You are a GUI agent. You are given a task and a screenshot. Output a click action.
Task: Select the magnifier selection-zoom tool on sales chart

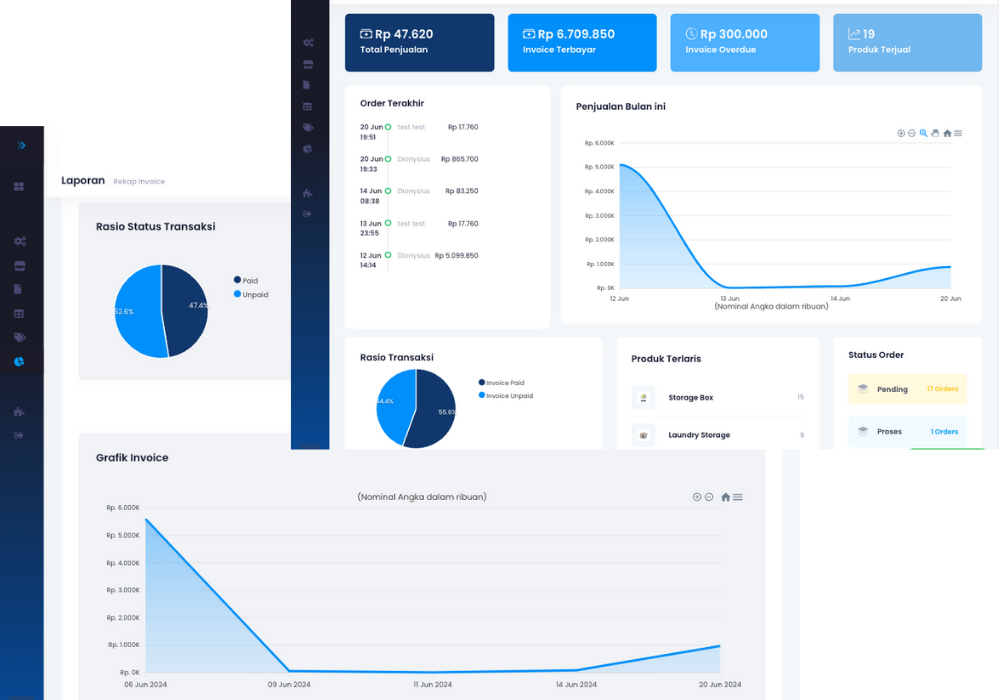point(923,133)
